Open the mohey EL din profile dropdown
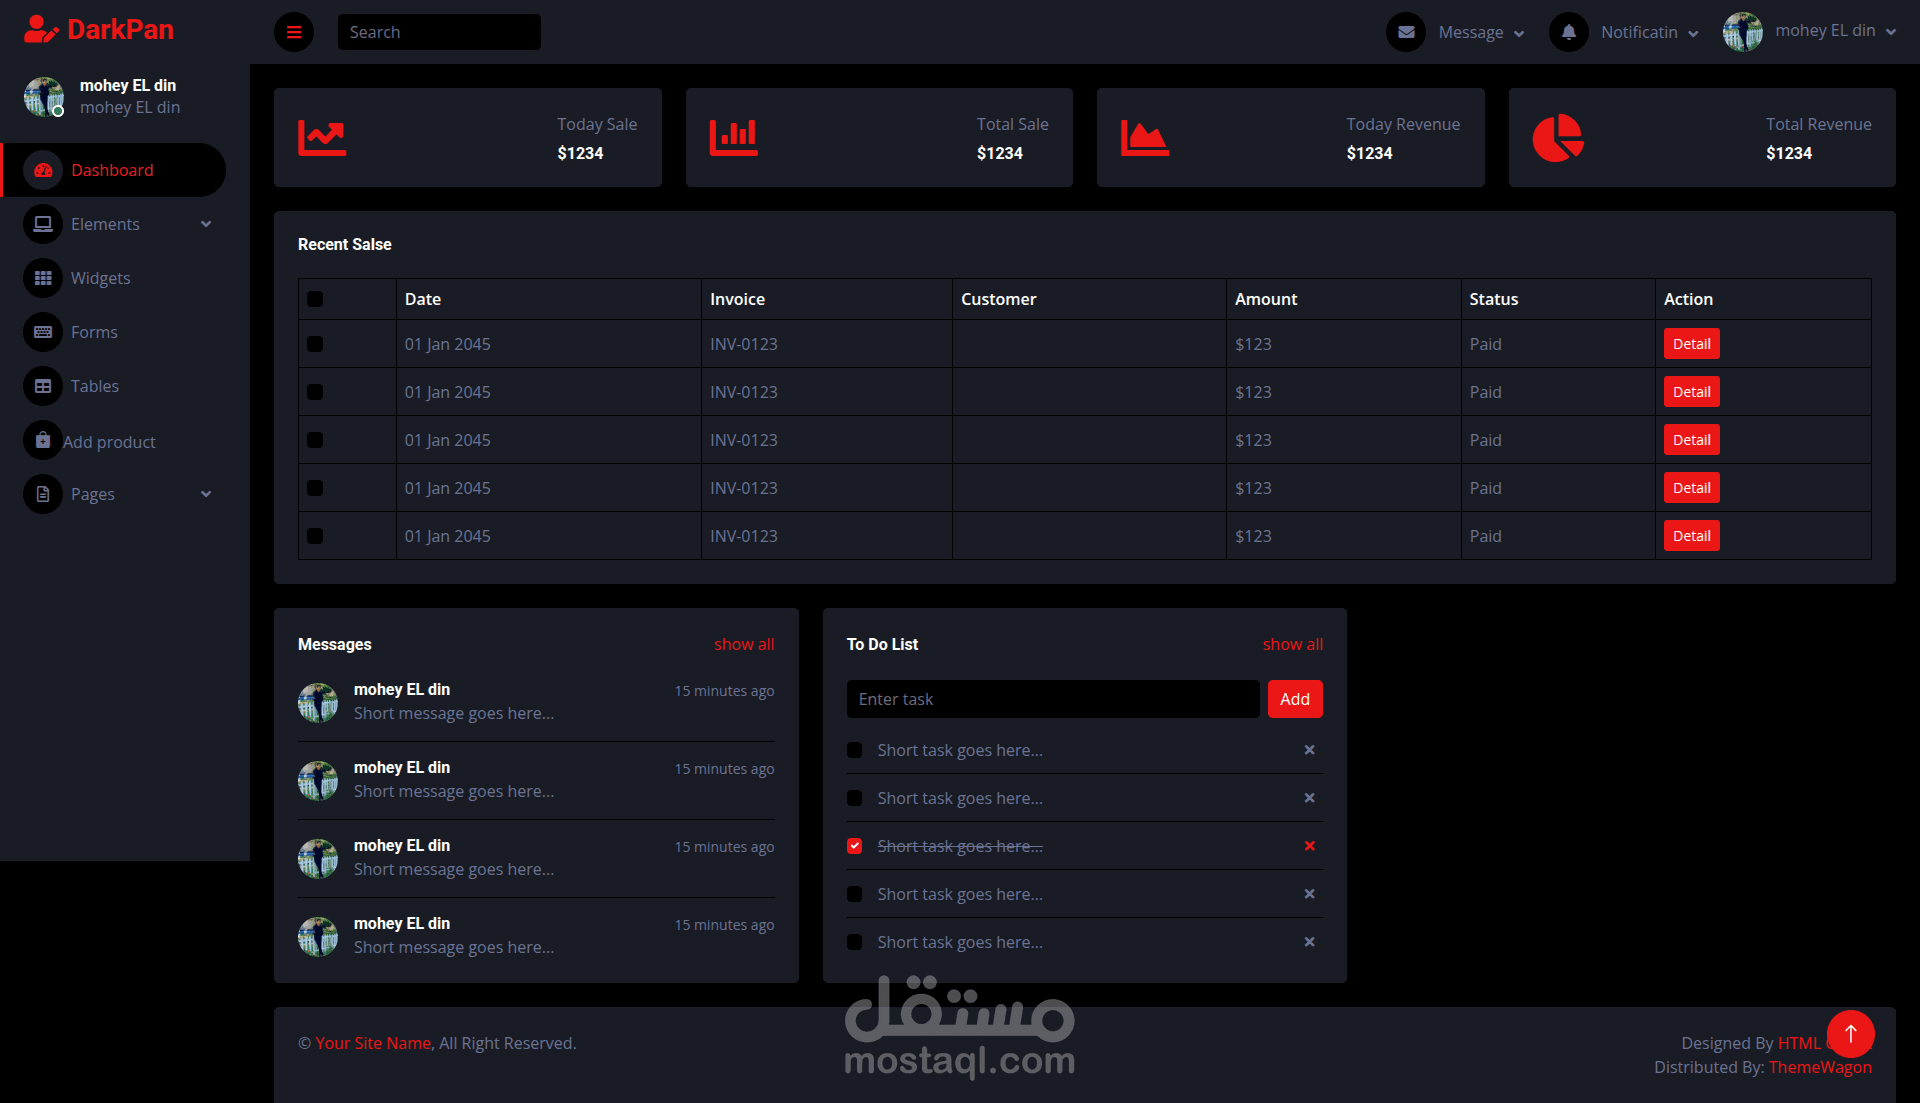 (1810, 32)
